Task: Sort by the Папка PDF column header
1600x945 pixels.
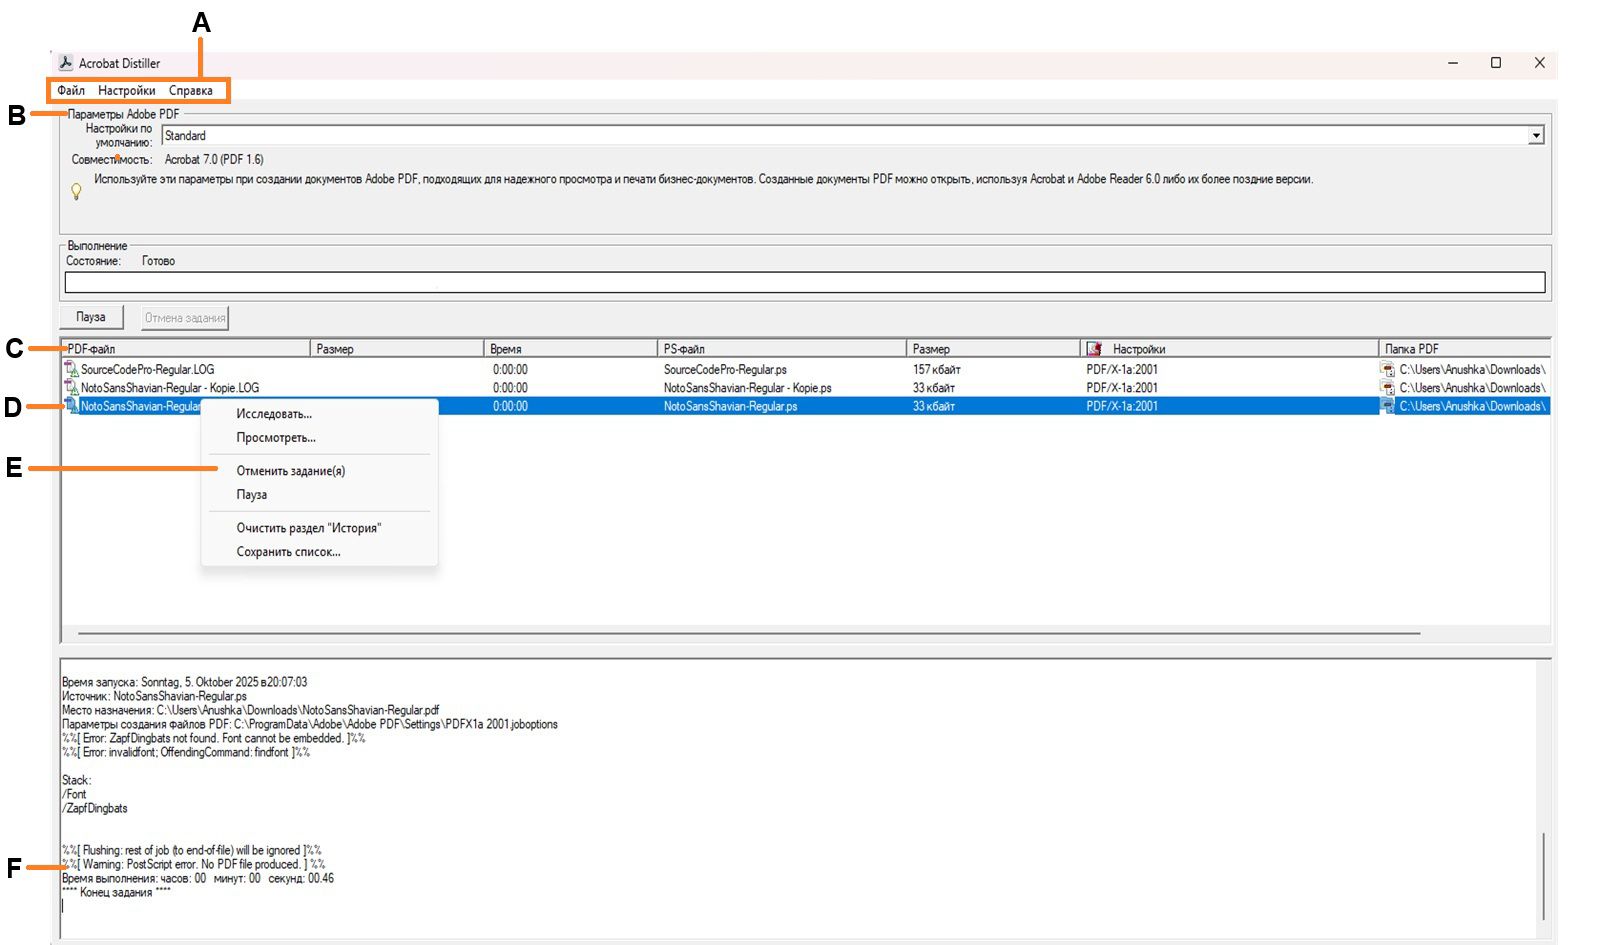Action: point(1465,349)
